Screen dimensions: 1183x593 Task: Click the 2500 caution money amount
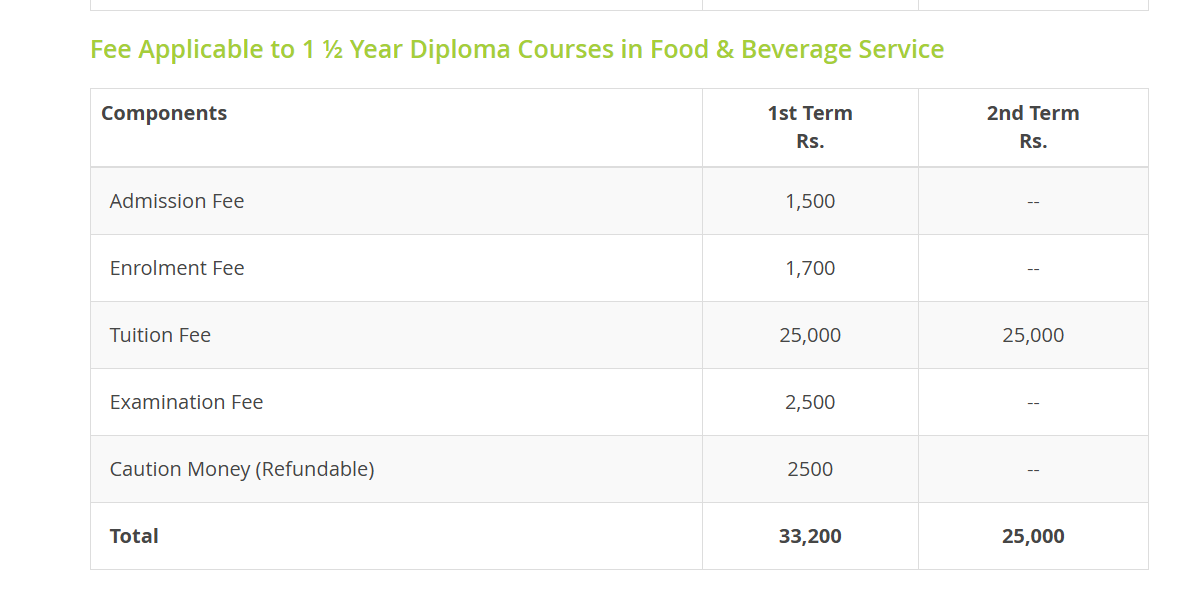click(810, 469)
